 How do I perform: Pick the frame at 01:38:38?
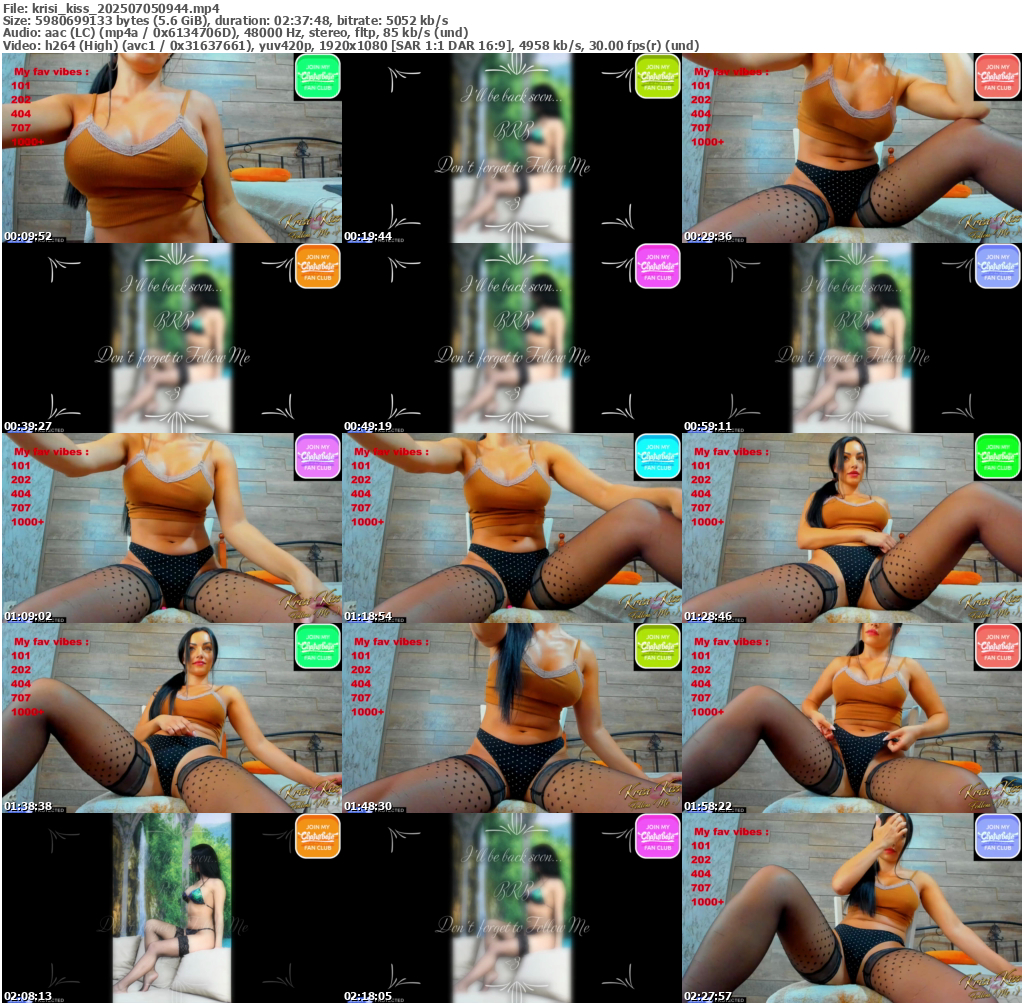click(172, 718)
